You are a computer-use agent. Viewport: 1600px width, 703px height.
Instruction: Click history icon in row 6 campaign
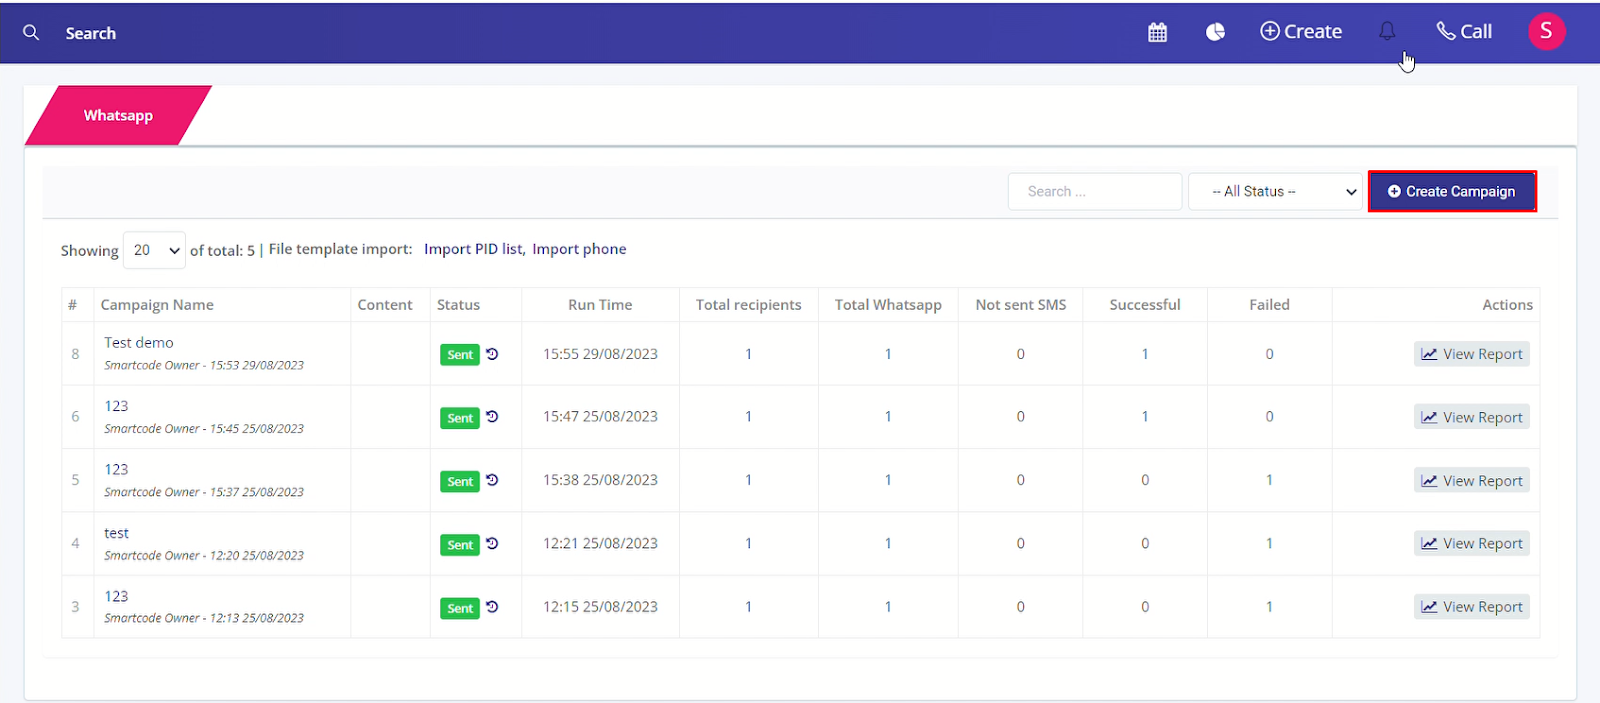(x=492, y=416)
